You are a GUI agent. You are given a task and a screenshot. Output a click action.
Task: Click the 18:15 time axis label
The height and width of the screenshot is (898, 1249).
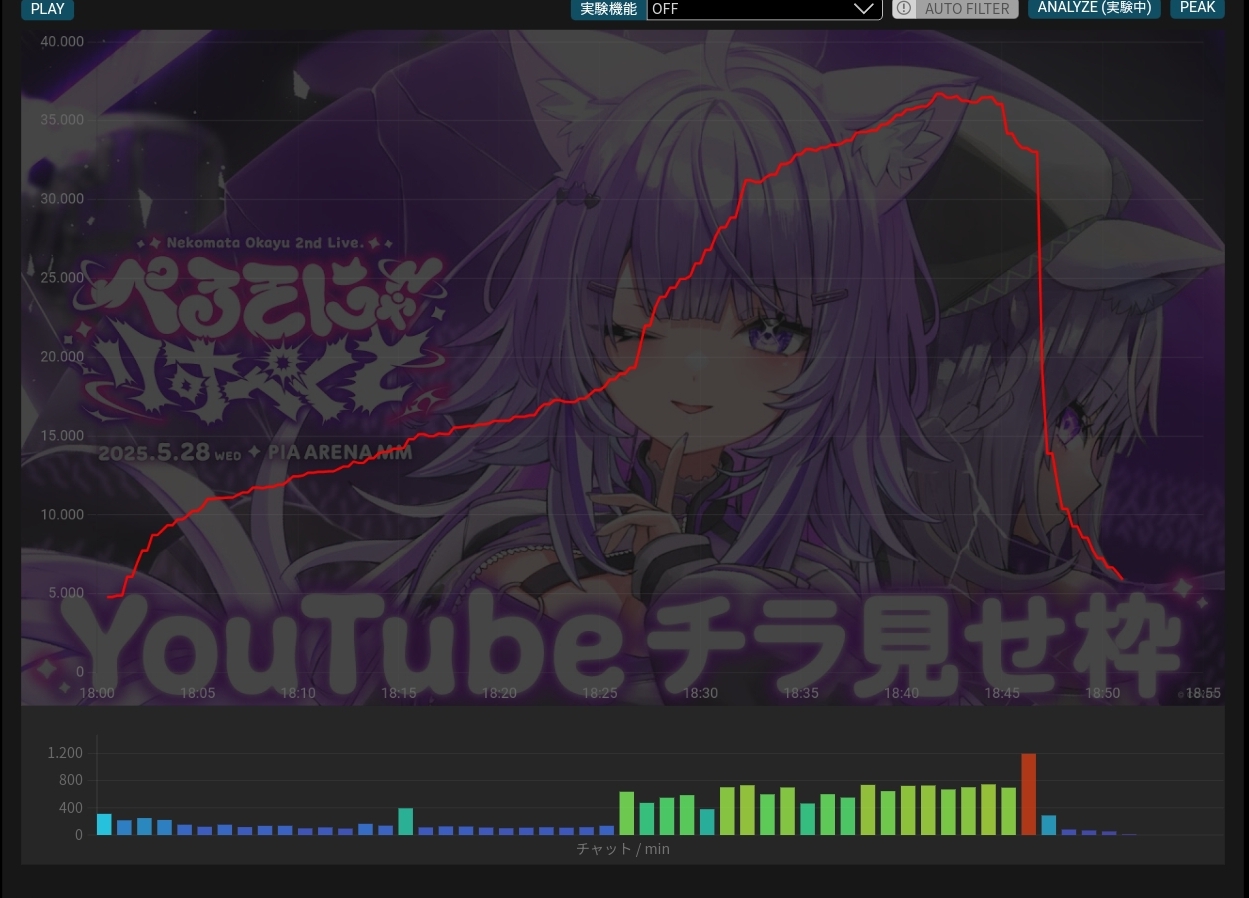click(399, 693)
